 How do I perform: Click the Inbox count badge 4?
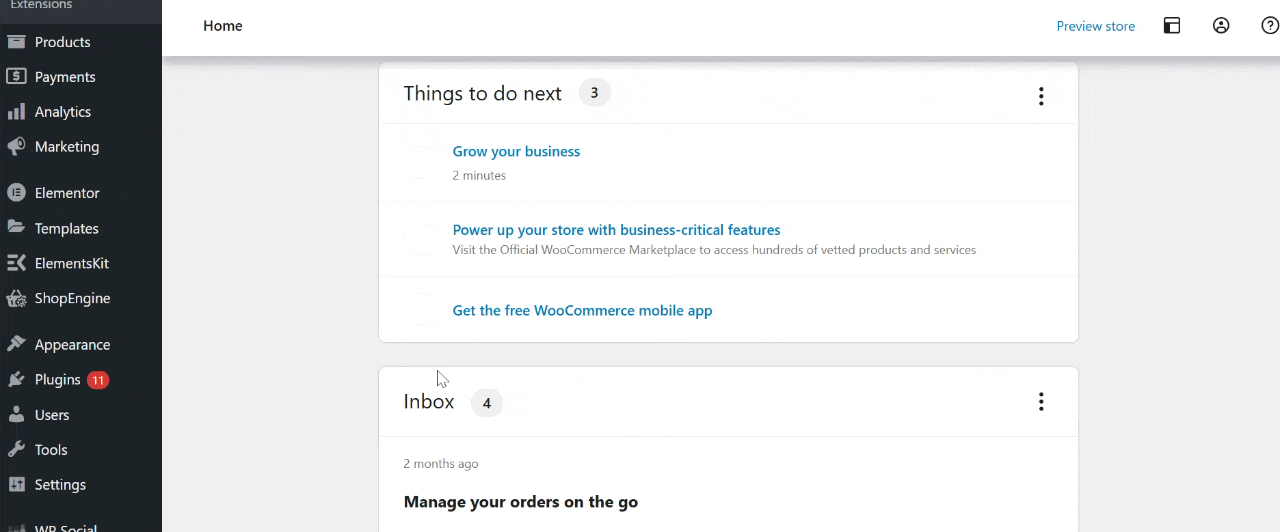pyautogui.click(x=487, y=403)
